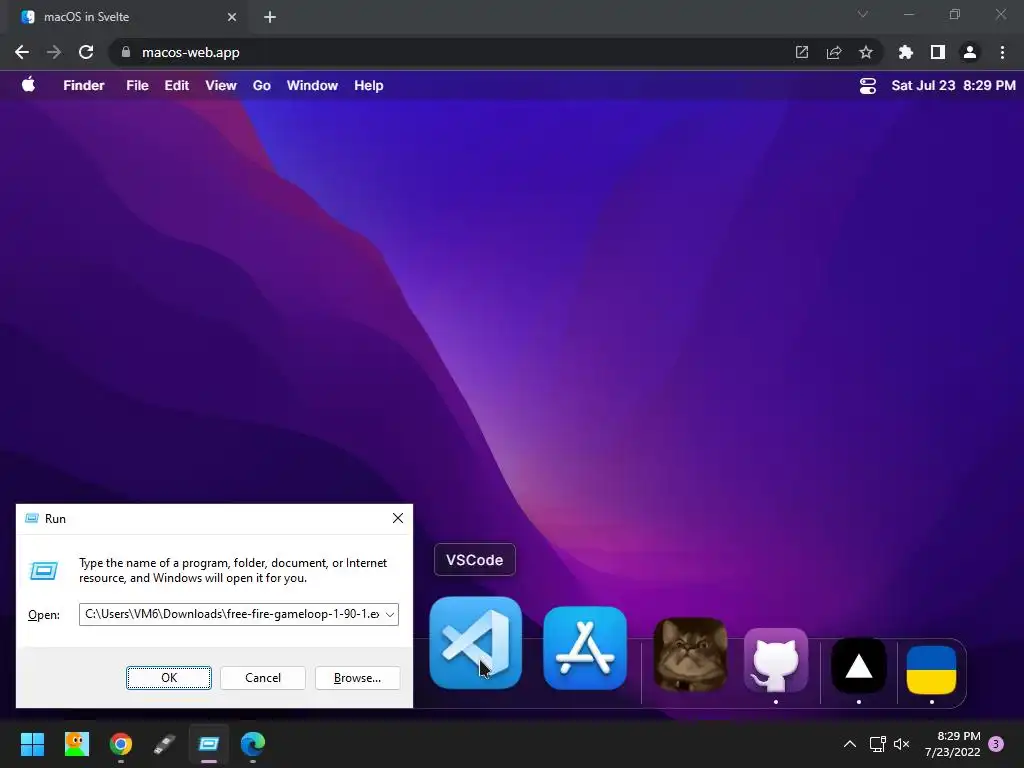Launch the App Store dock icon

coord(584,648)
